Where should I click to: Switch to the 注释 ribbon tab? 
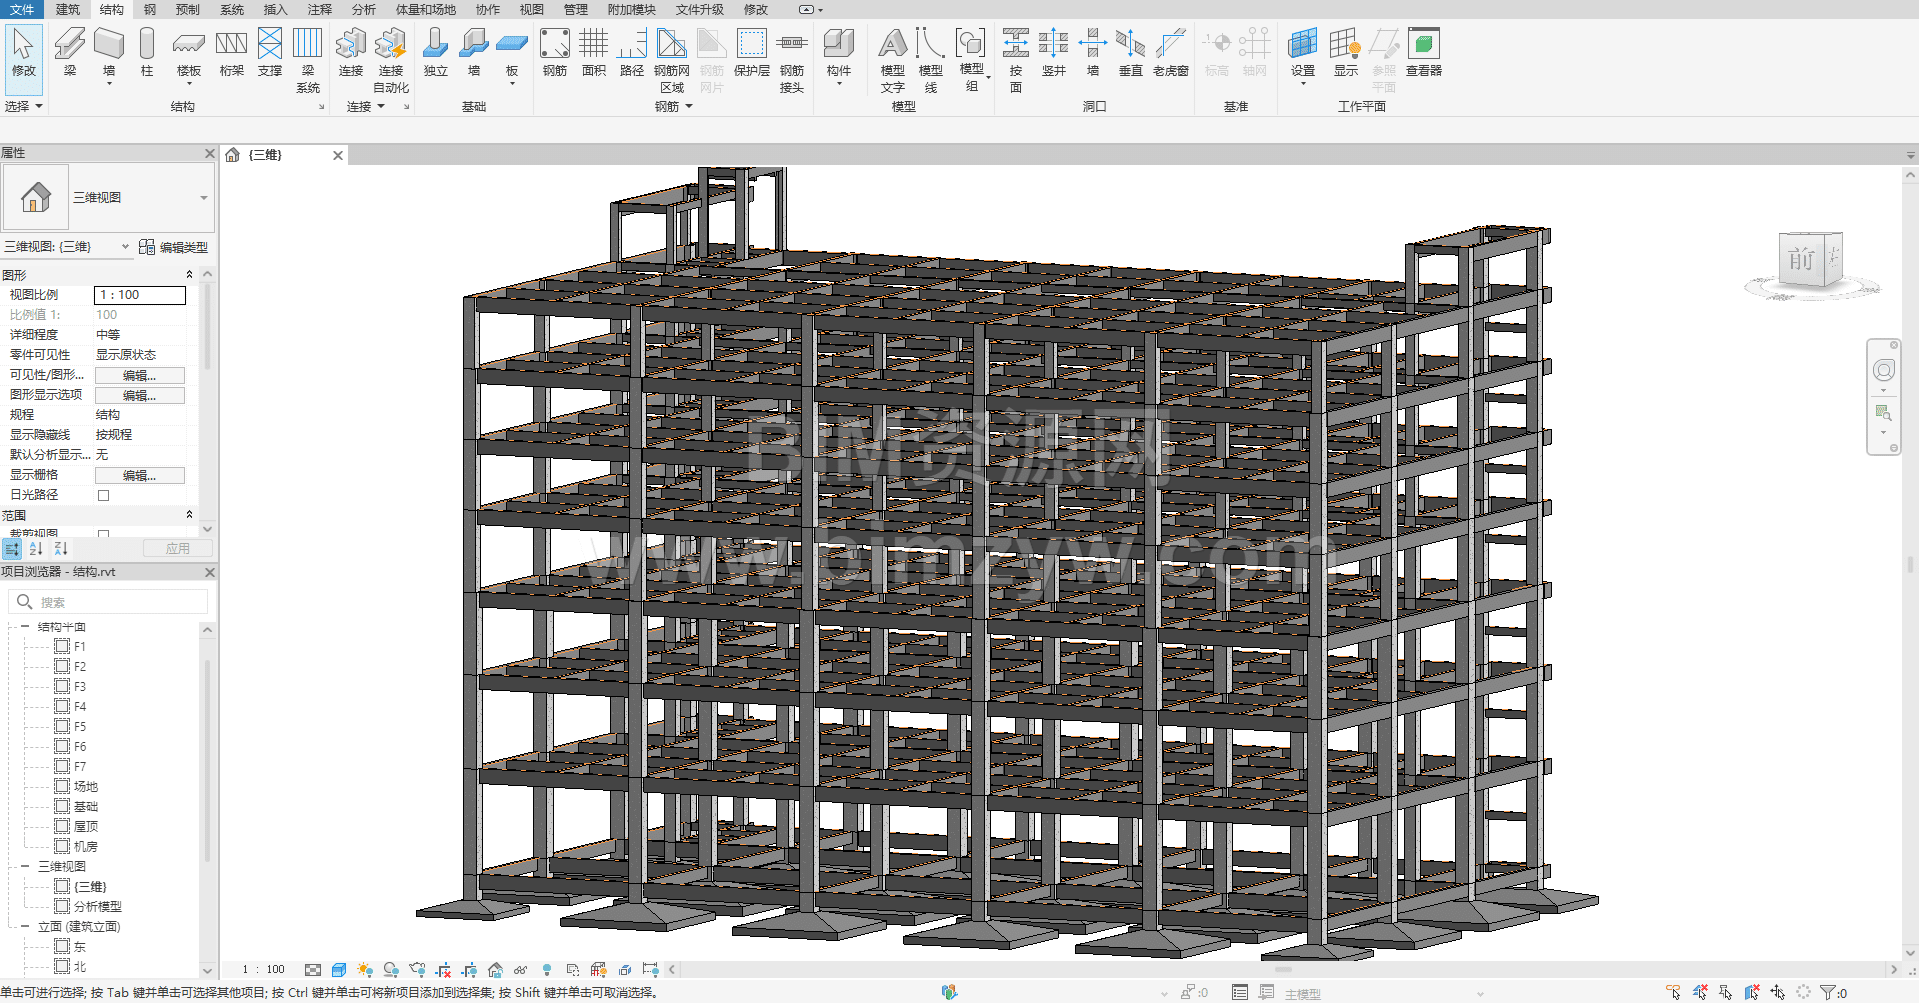[319, 9]
